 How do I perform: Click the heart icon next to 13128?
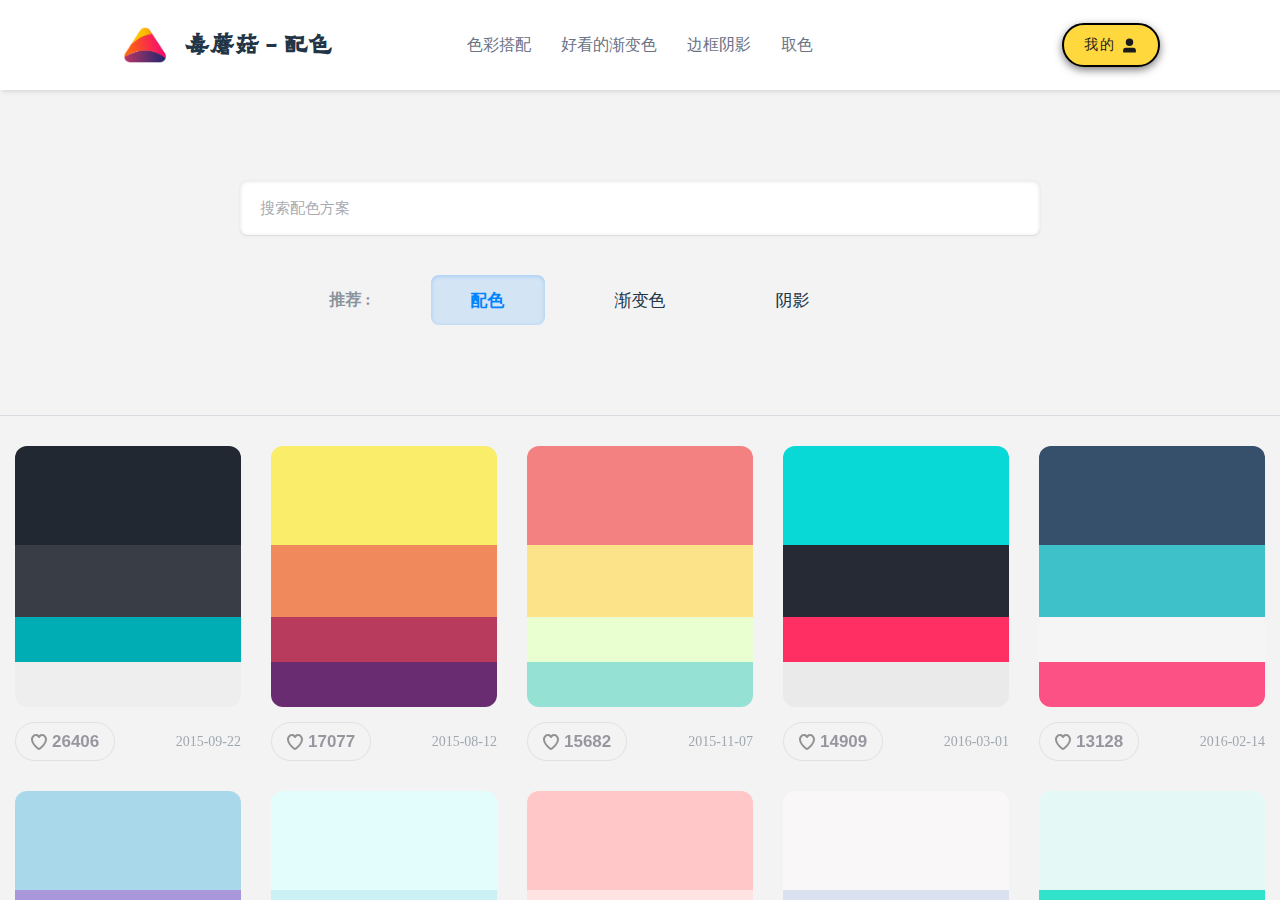1063,742
